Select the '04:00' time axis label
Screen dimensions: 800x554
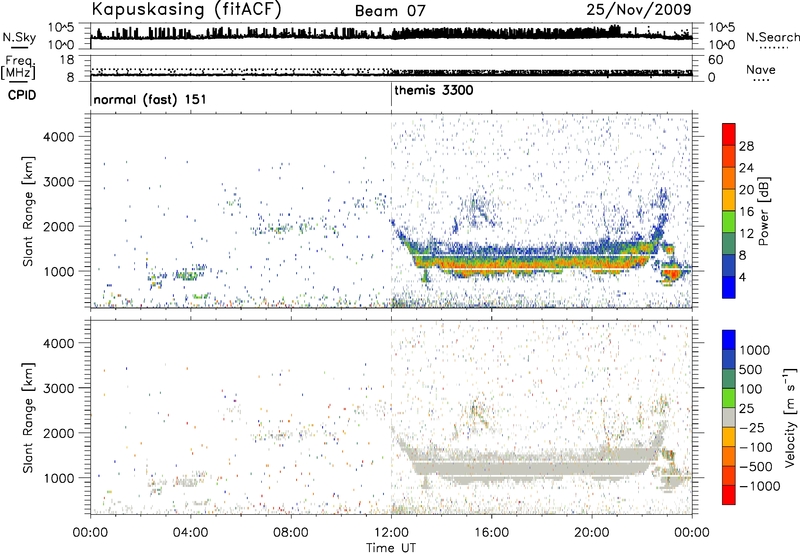190,533
